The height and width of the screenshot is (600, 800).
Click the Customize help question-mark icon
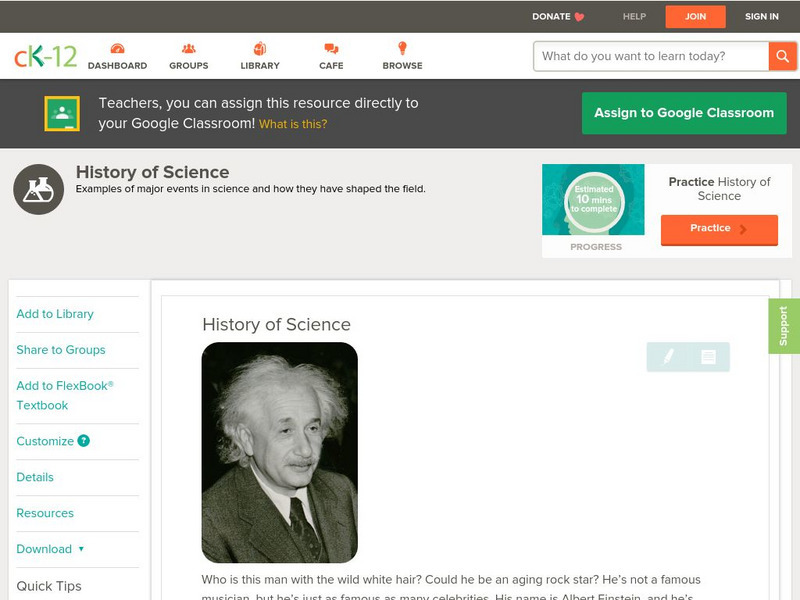(x=84, y=441)
